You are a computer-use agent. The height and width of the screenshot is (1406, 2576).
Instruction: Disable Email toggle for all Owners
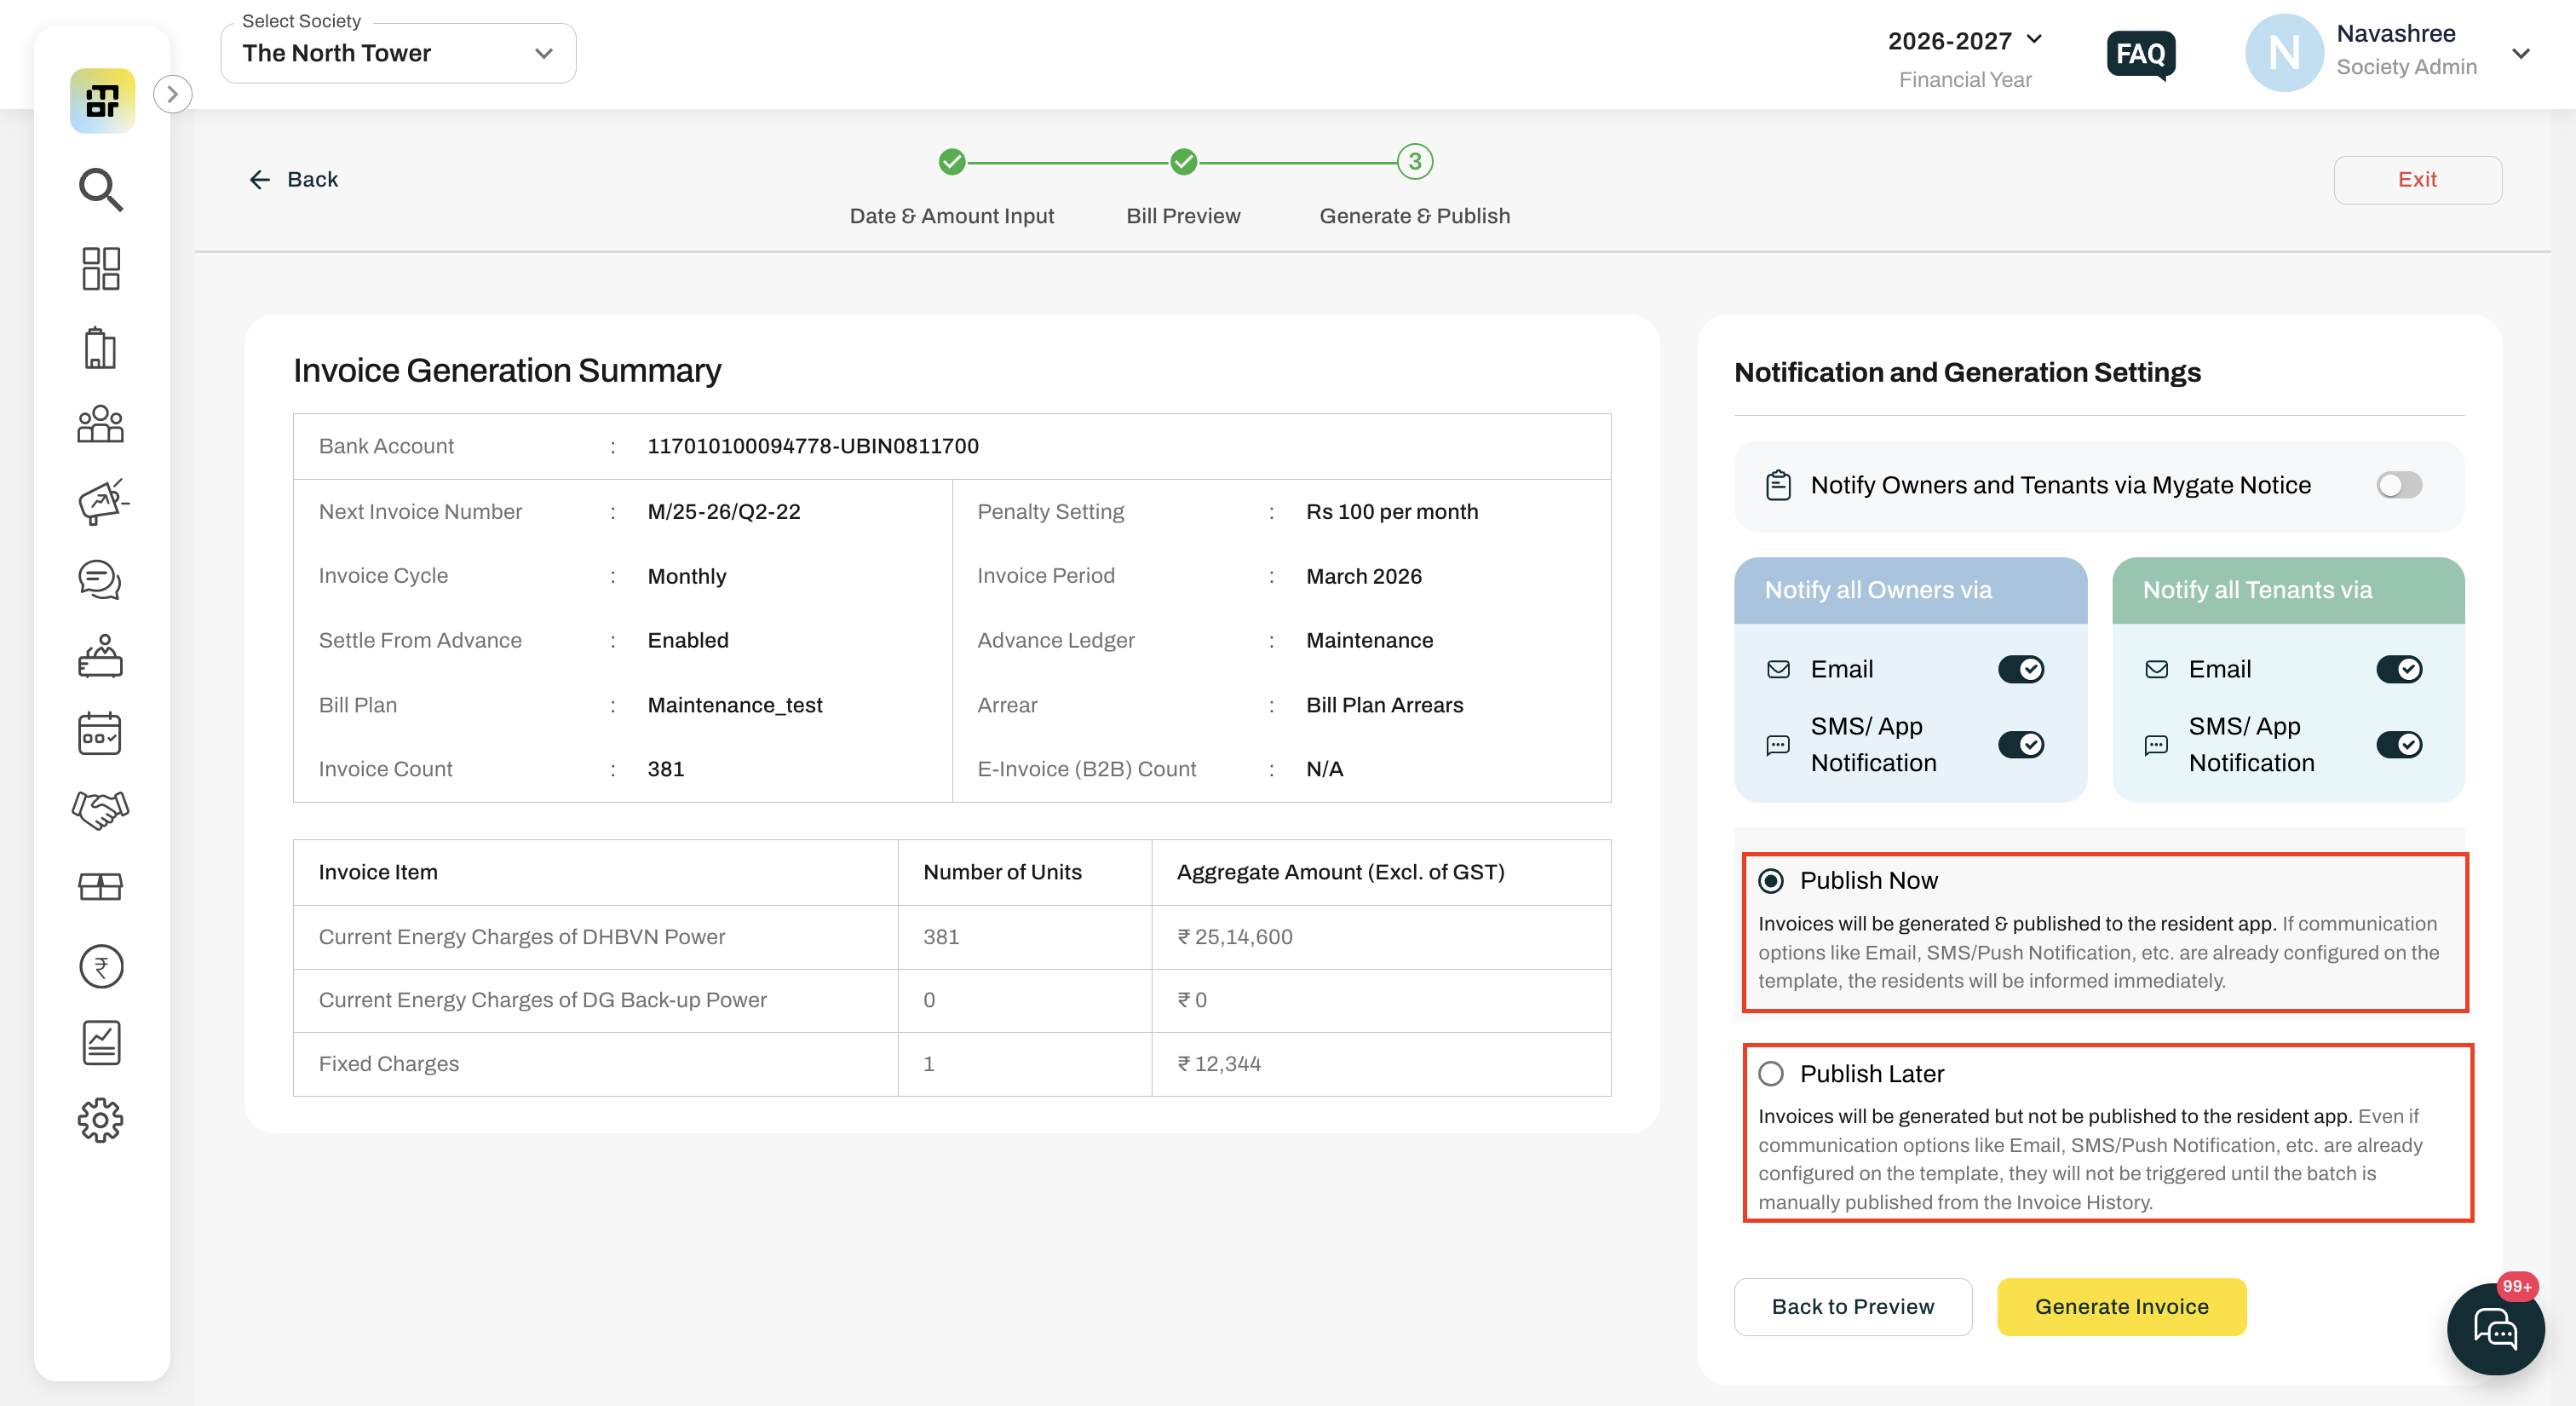[x=2021, y=669]
